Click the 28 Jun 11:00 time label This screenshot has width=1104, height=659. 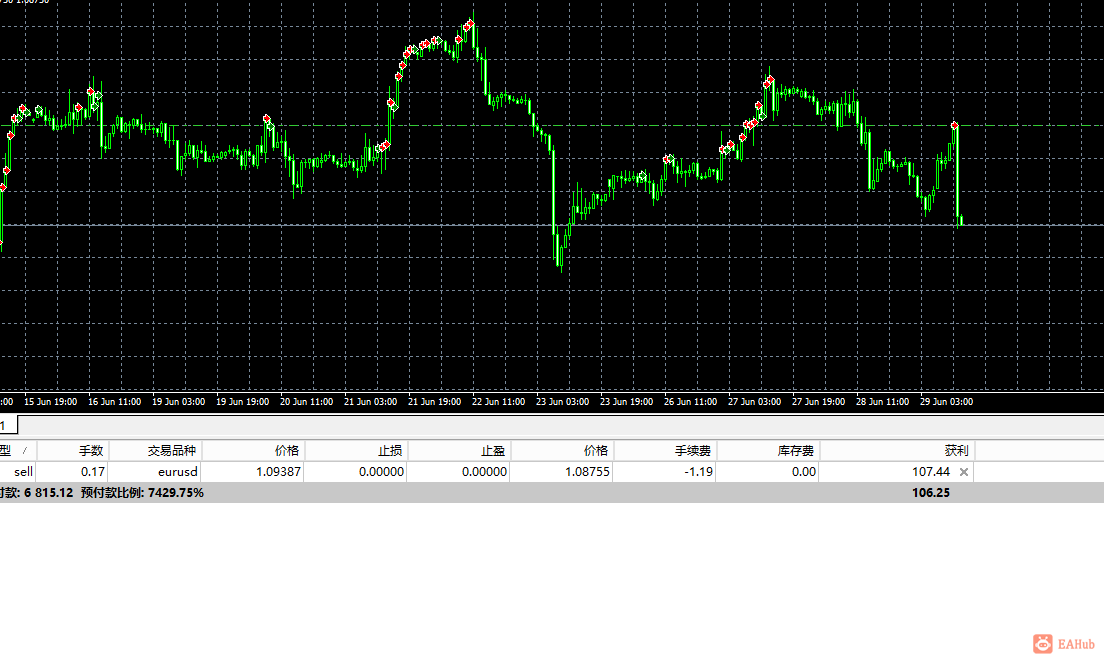click(x=883, y=402)
